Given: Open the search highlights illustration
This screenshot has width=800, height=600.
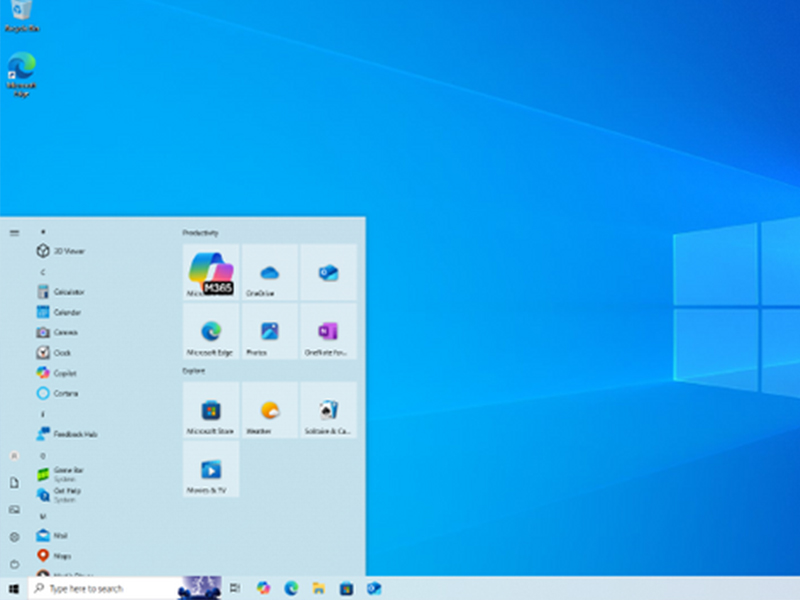Looking at the screenshot, I should [200, 588].
